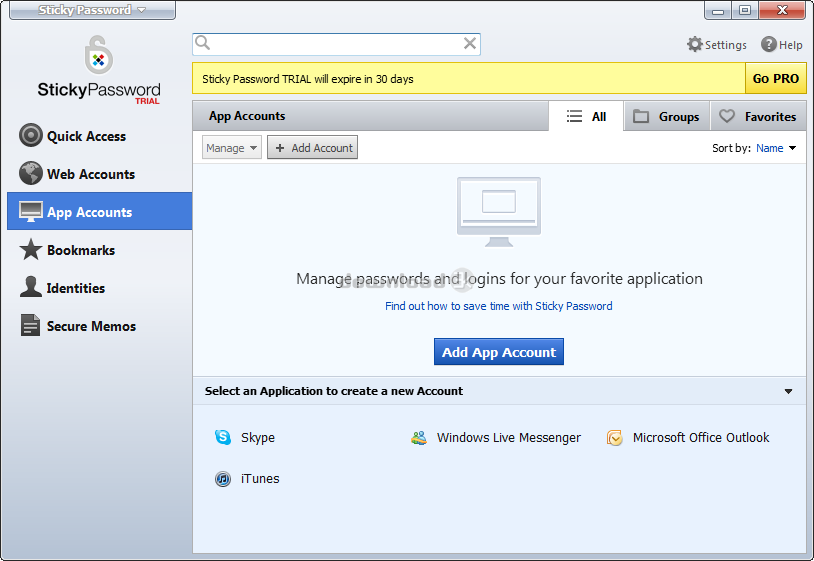Click 'Select an Application to create a new Account' header
The width and height of the screenshot is (814, 561).
pos(334,391)
